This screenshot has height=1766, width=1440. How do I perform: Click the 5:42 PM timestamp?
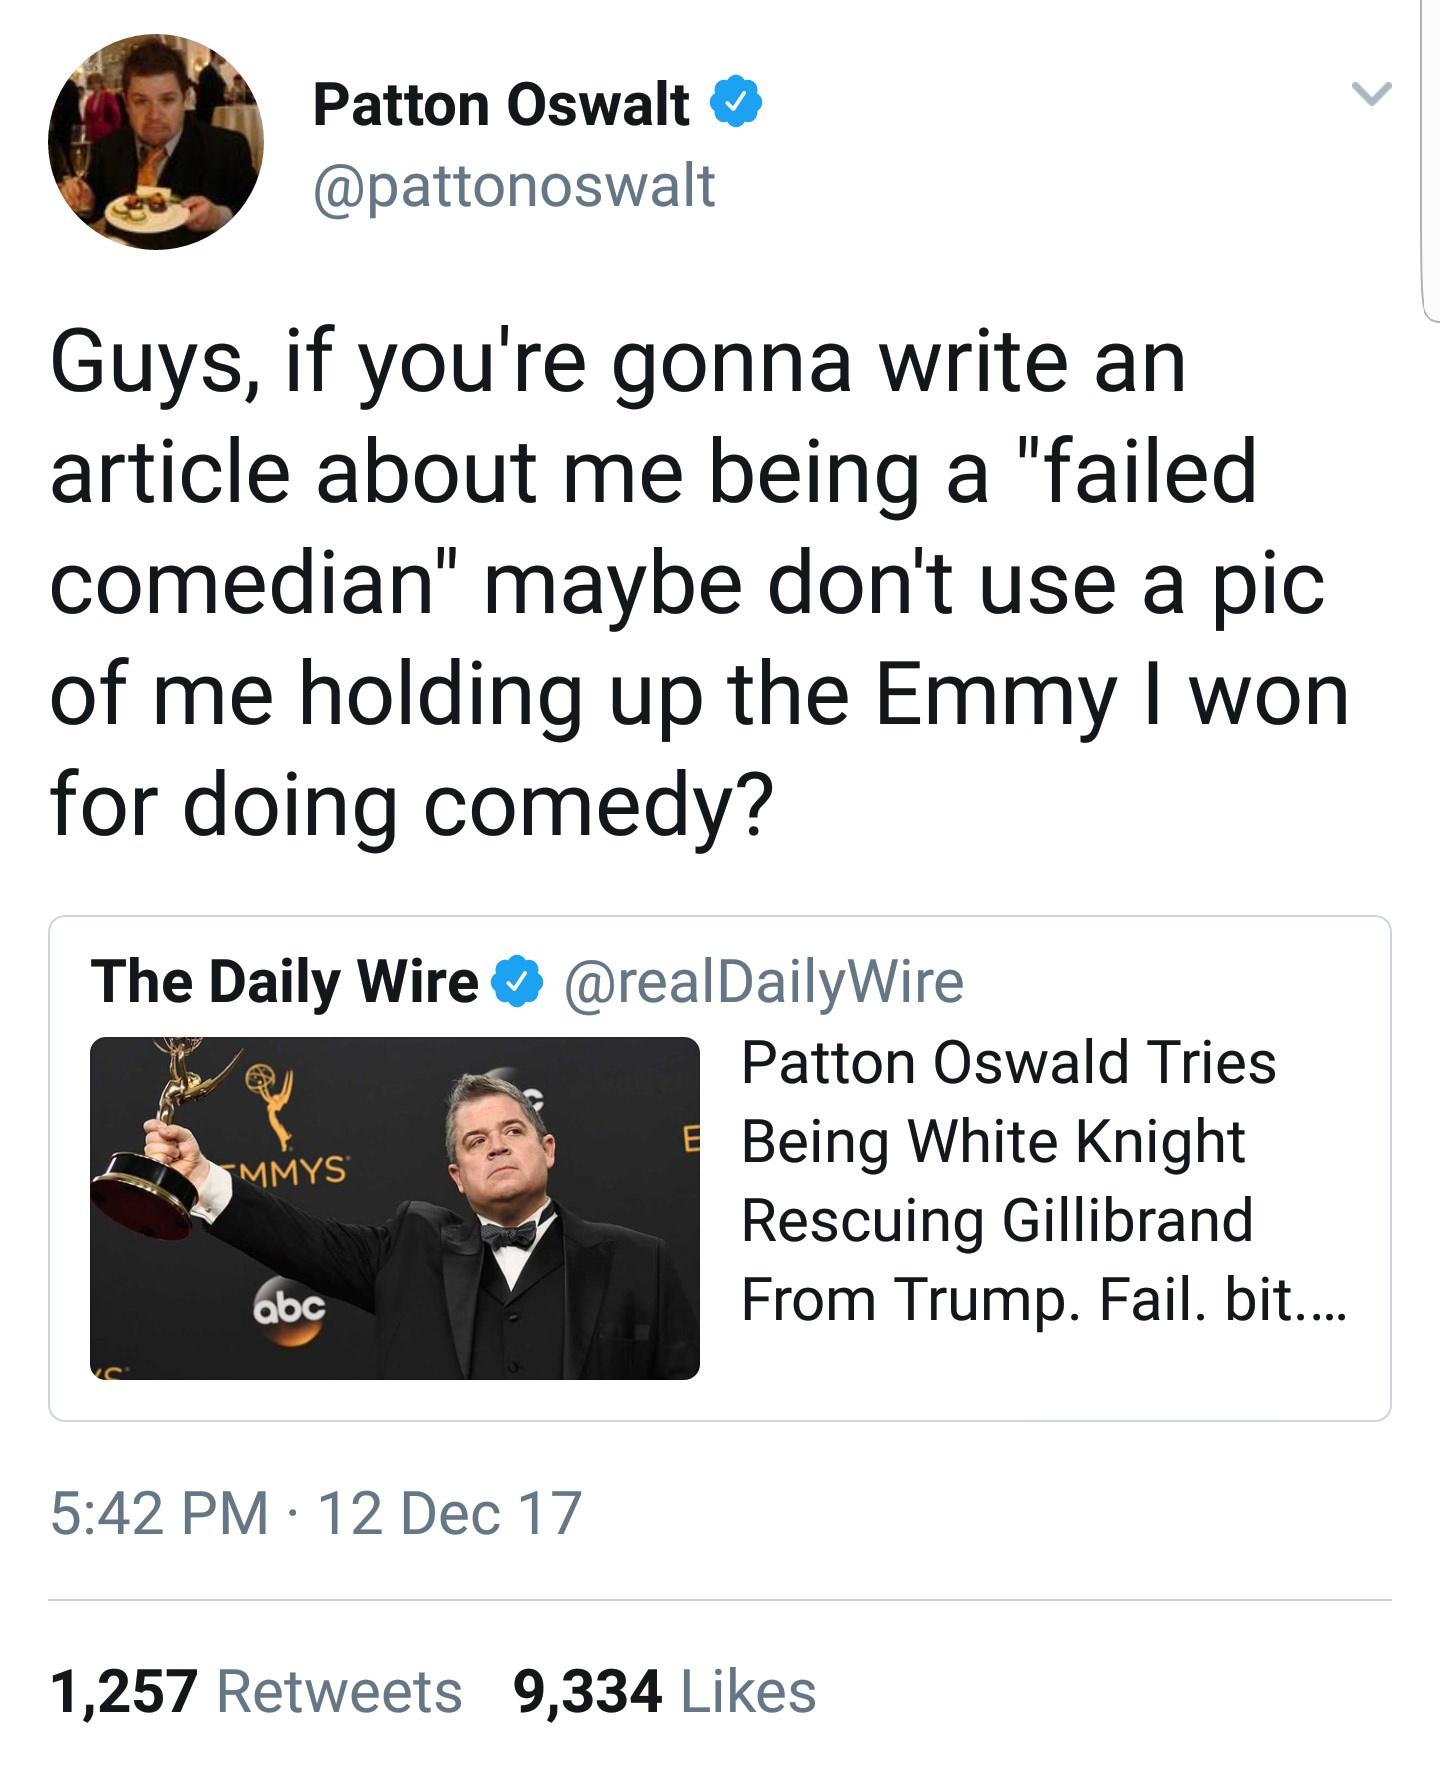pos(160,1512)
